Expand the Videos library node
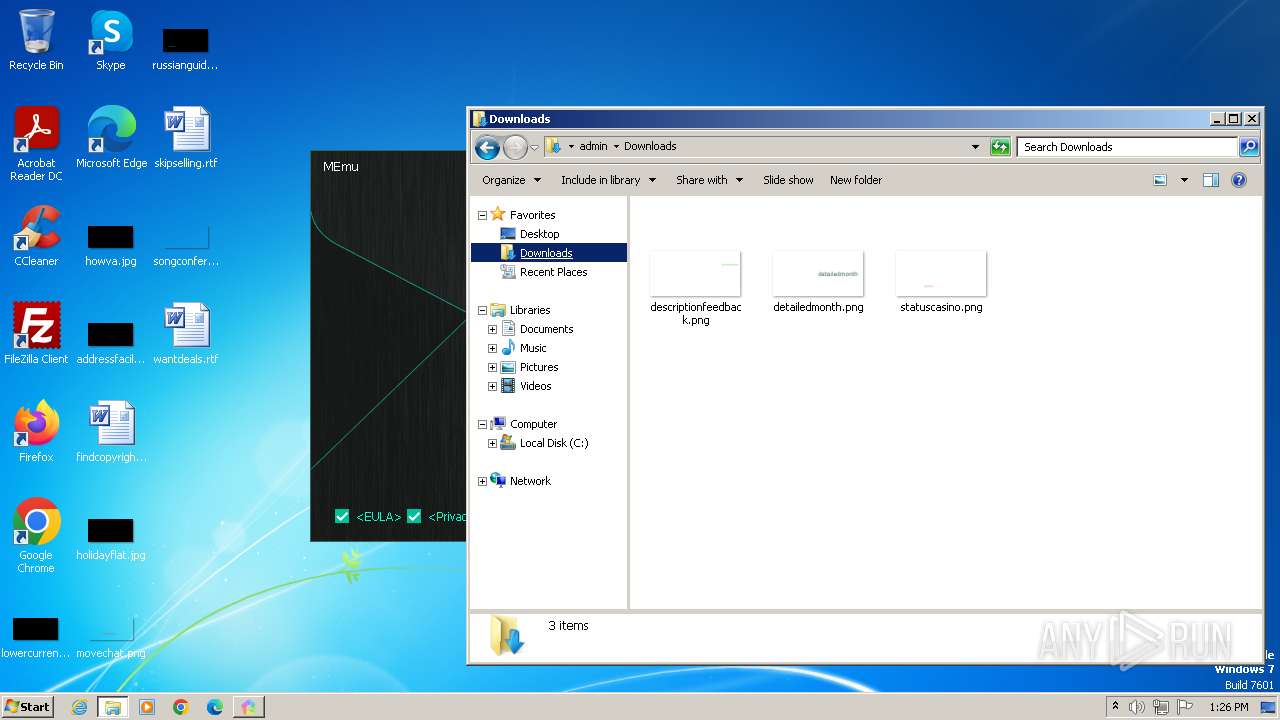Viewport: 1280px width, 720px height. 492,386
